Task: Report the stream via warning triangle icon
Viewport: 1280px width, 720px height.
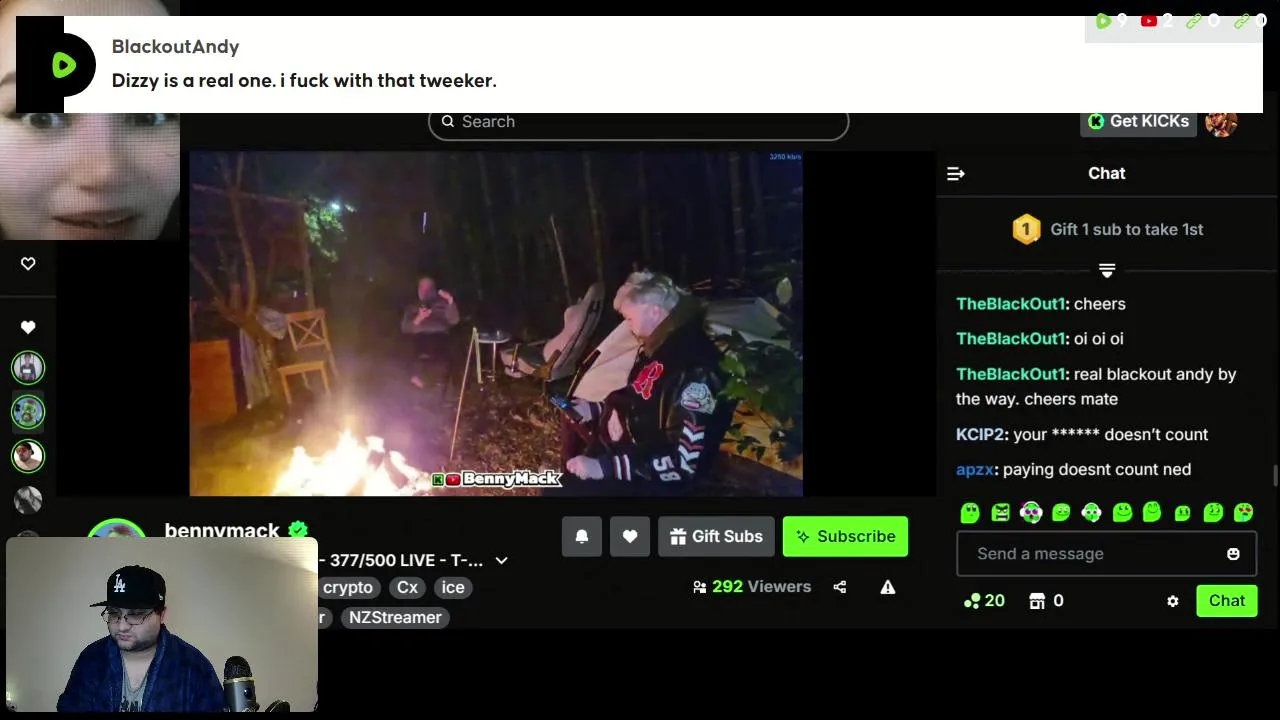Action: pyautogui.click(x=888, y=587)
